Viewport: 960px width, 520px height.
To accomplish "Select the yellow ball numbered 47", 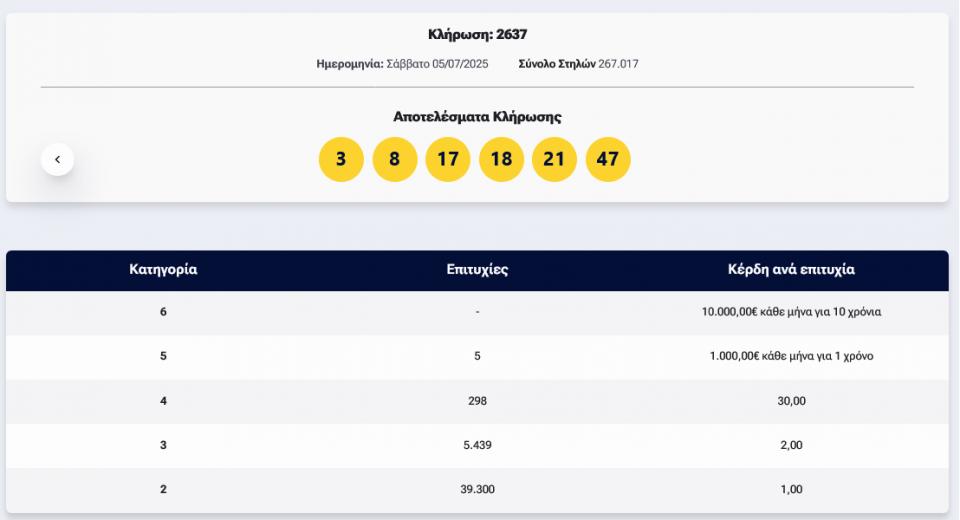I will (608, 159).
